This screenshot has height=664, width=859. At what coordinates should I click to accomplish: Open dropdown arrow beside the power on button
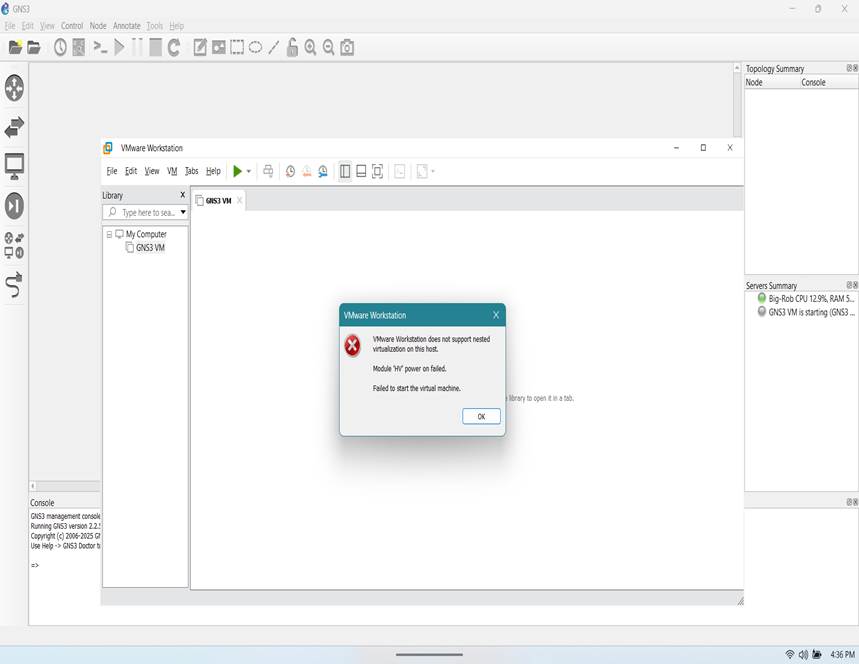coord(249,171)
